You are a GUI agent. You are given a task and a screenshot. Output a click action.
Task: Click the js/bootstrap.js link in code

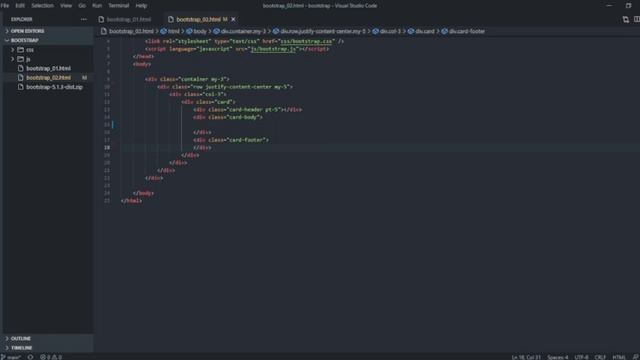(x=273, y=49)
